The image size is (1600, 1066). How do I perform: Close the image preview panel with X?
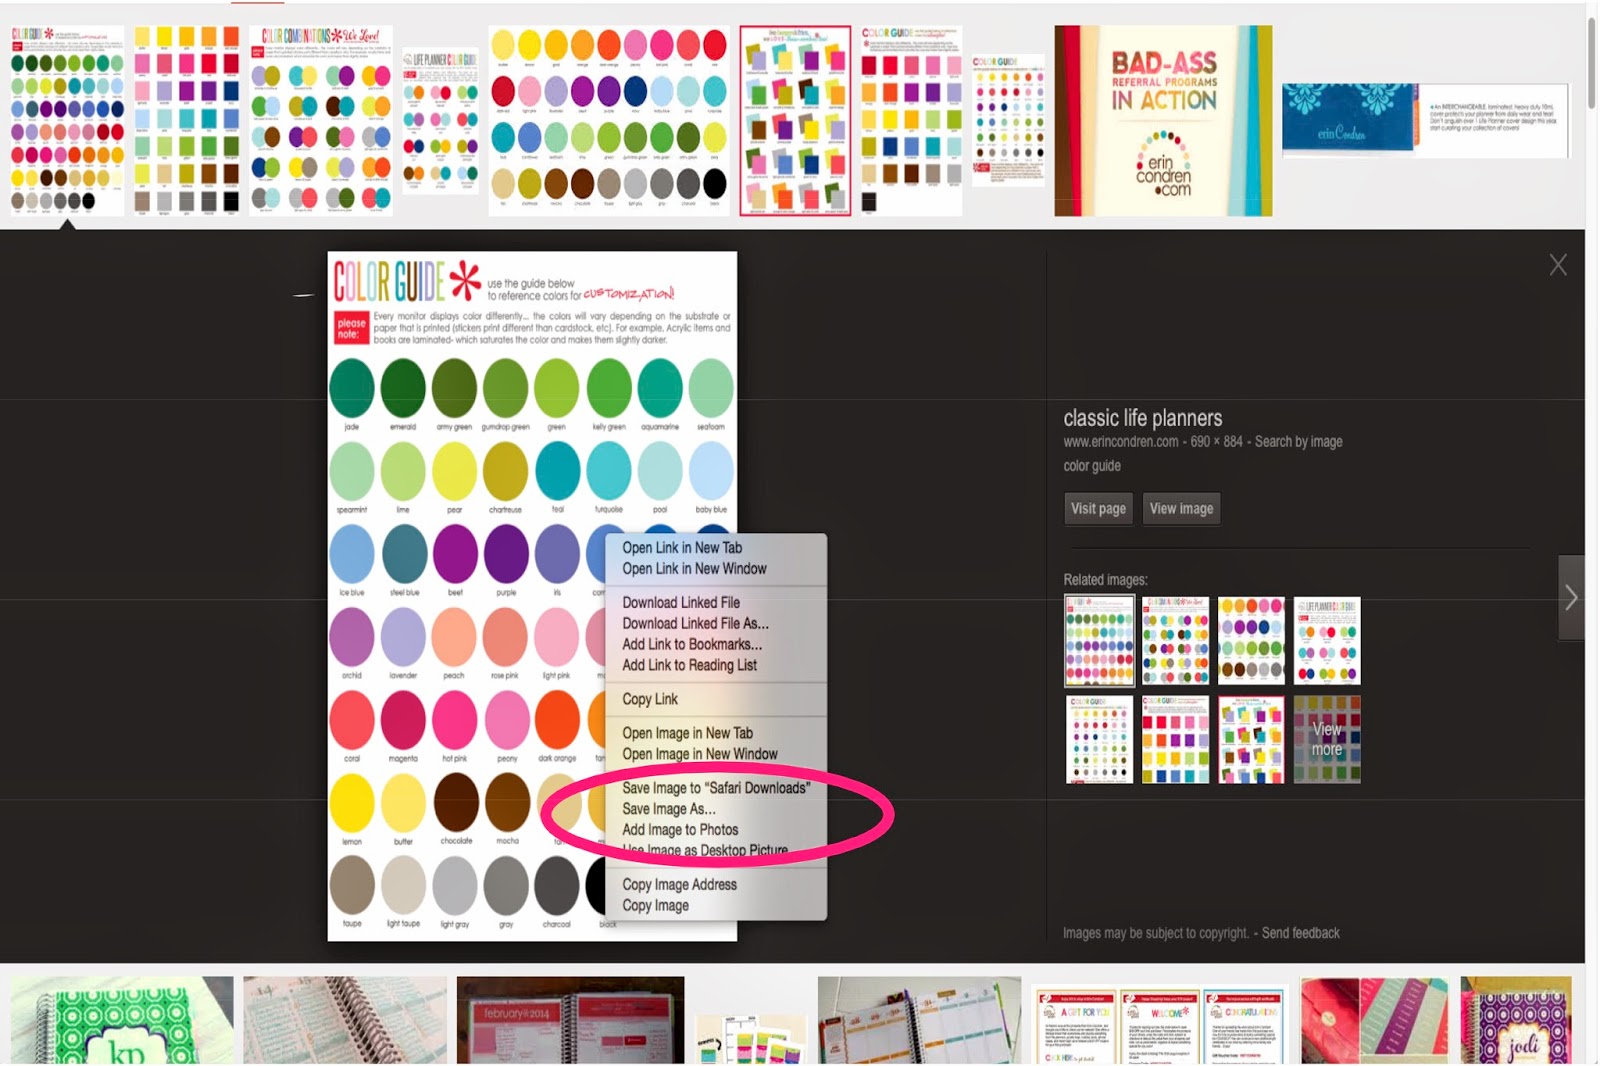1557,265
